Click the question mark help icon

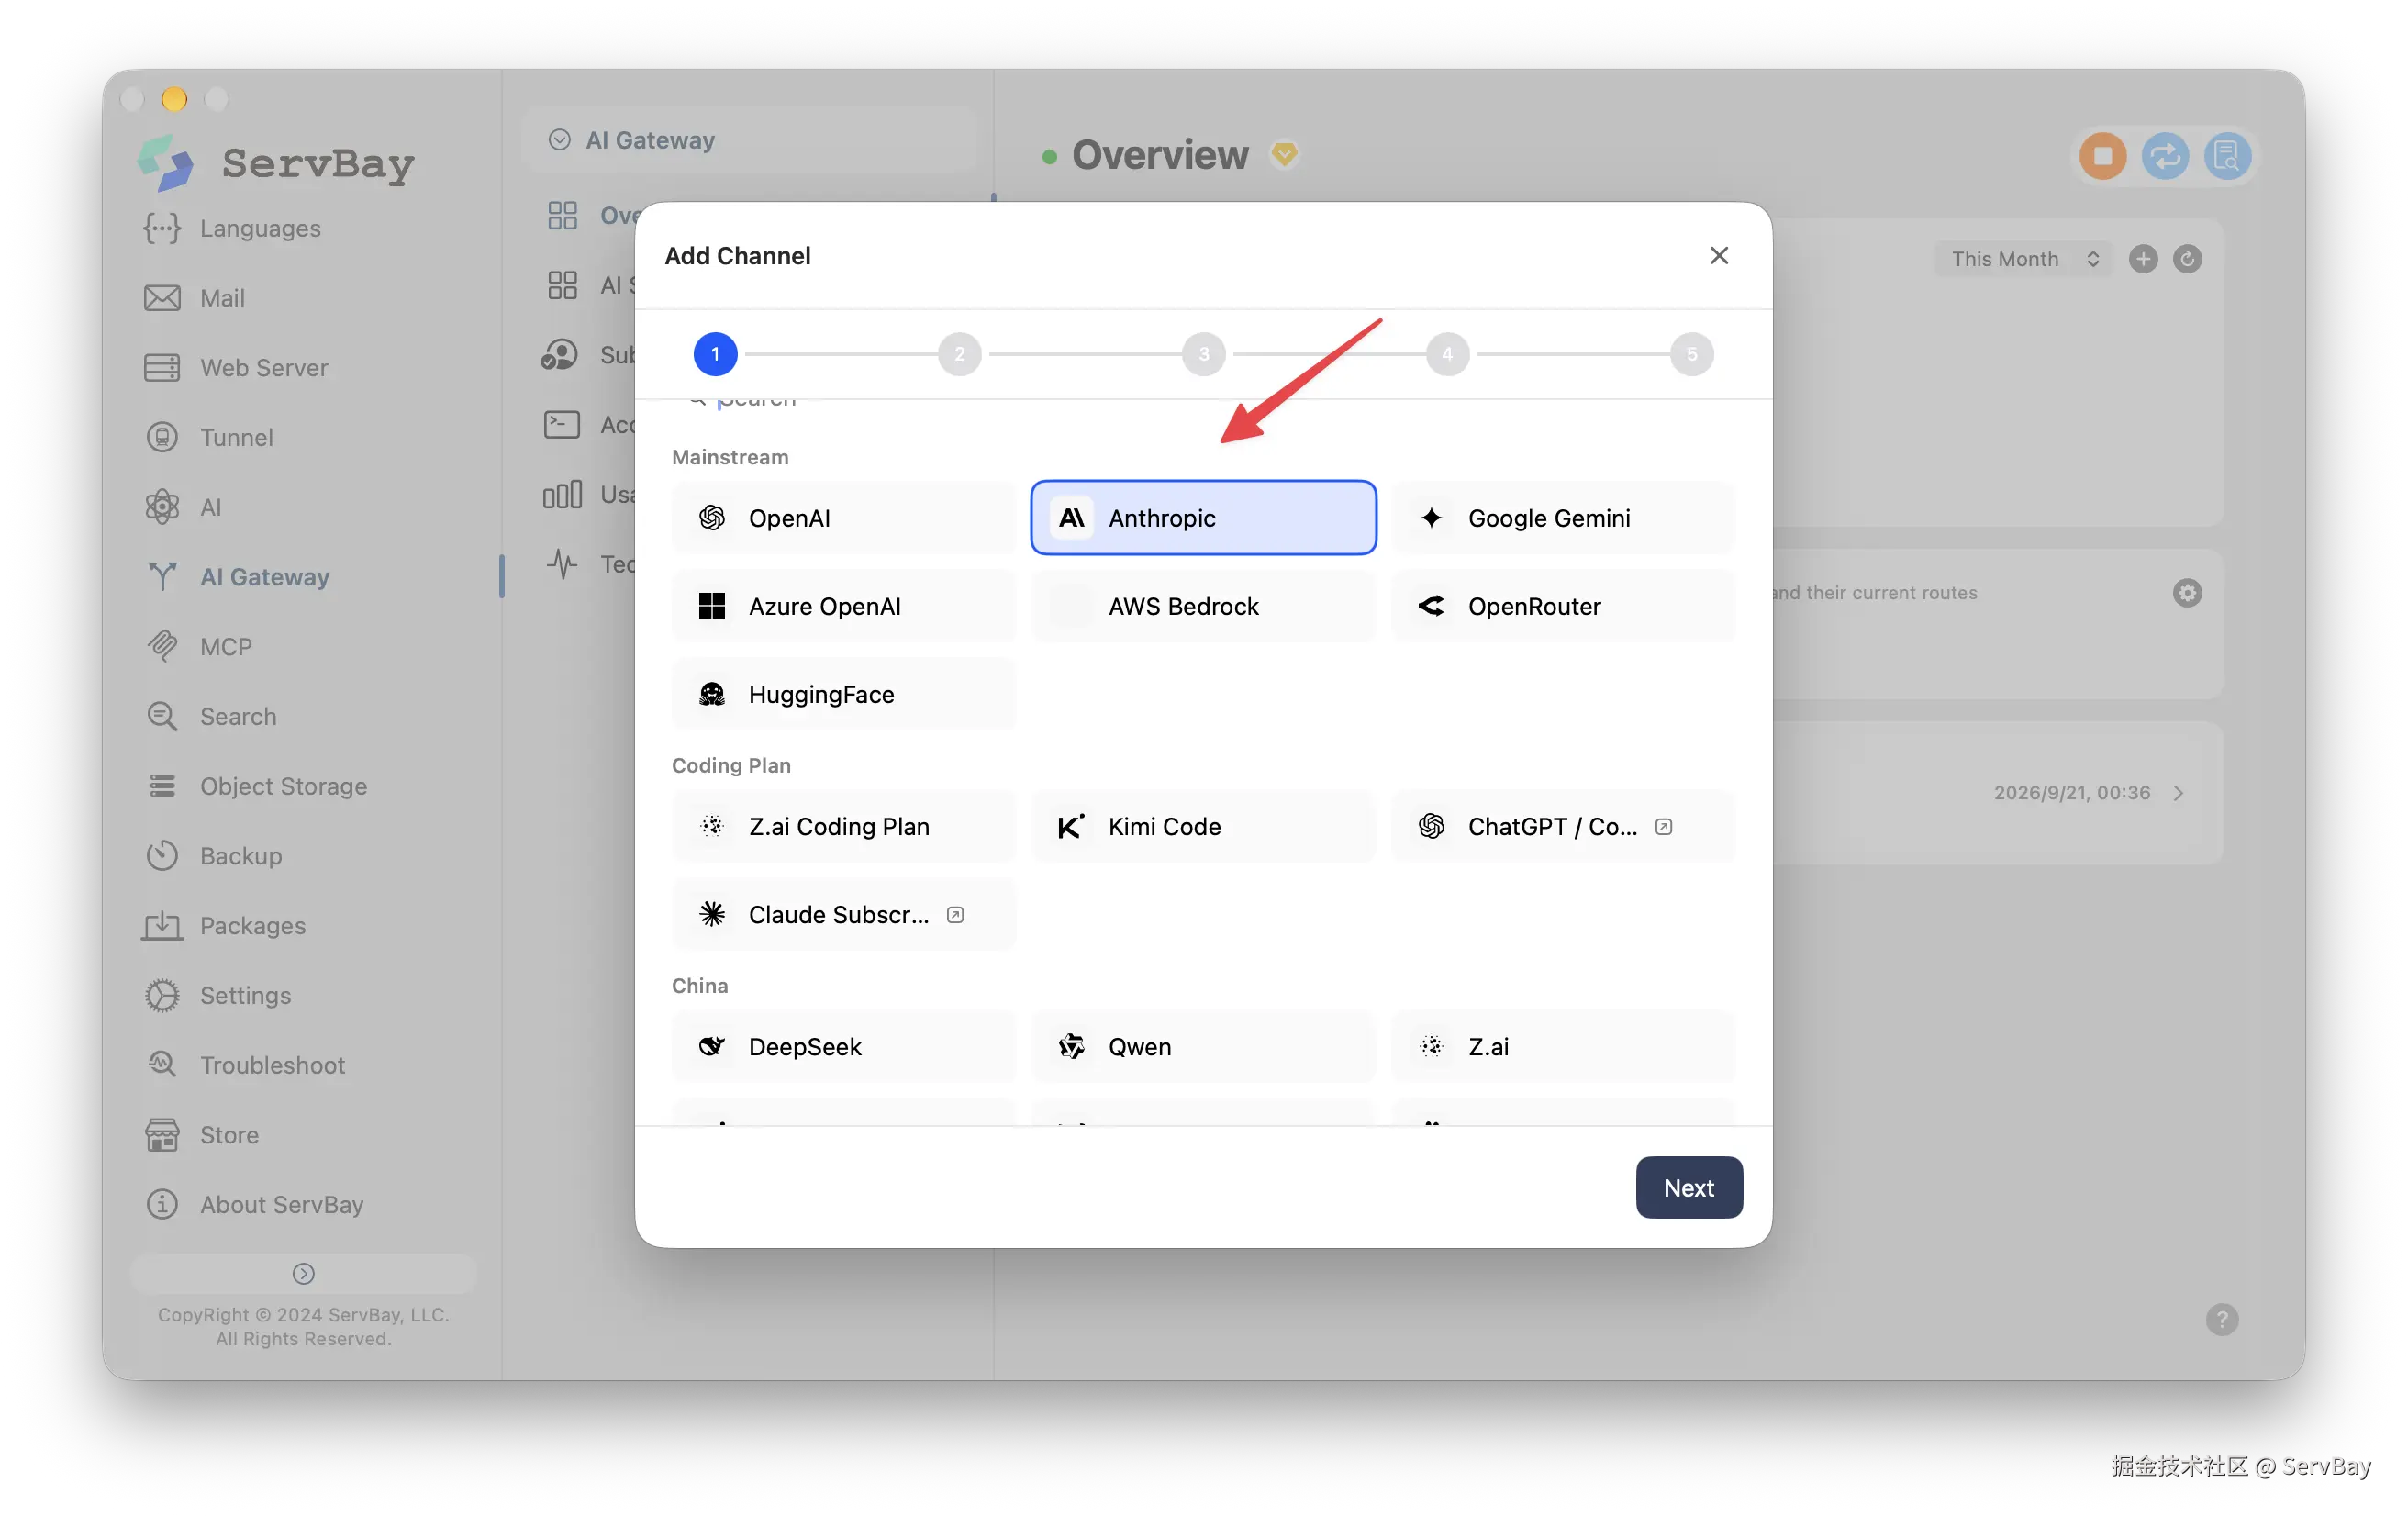[x=2221, y=1319]
